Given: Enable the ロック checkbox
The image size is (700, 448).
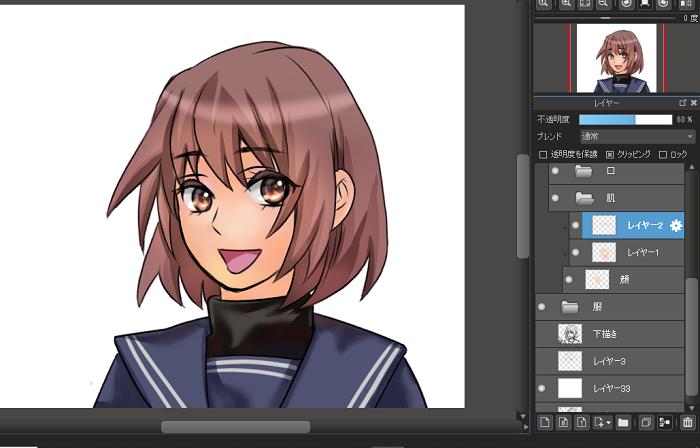Looking at the screenshot, I should coord(663,155).
